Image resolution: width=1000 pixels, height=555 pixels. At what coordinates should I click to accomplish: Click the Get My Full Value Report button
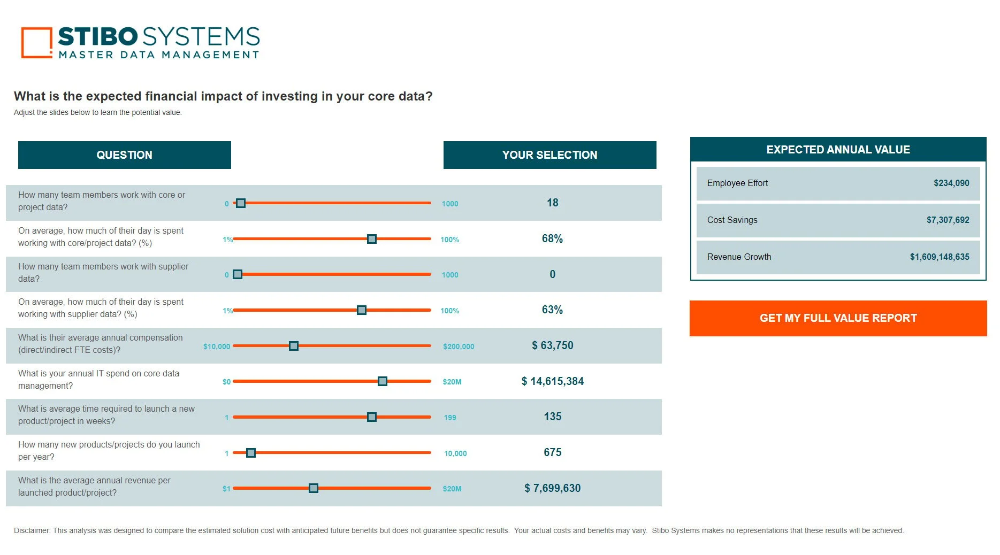[838, 318]
